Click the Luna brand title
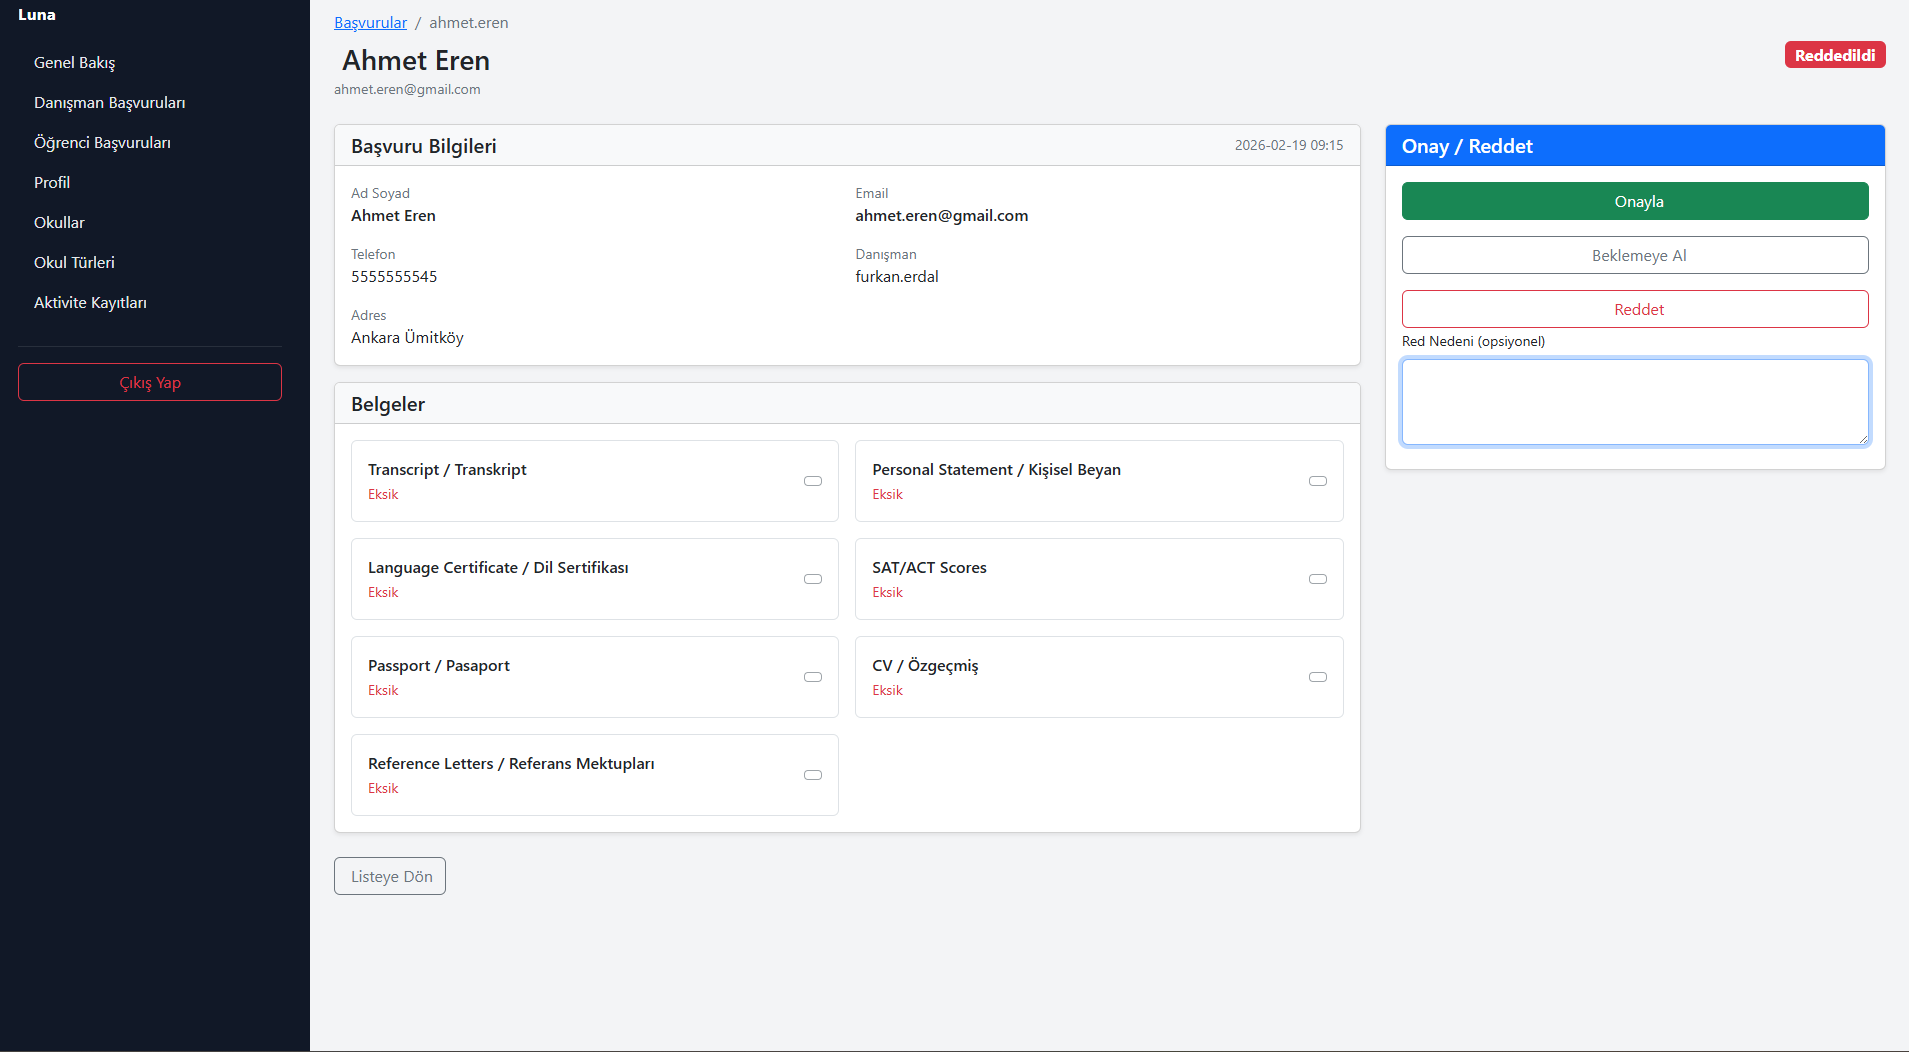This screenshot has width=1909, height=1052. pyautogui.click(x=37, y=14)
